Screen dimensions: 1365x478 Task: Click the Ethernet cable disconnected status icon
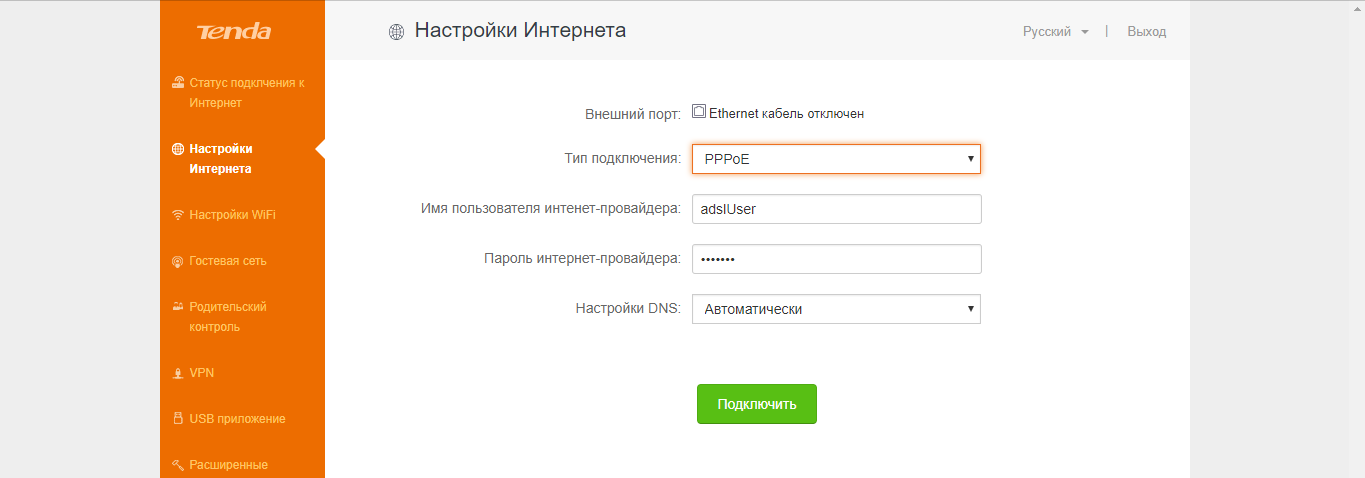[x=699, y=112]
